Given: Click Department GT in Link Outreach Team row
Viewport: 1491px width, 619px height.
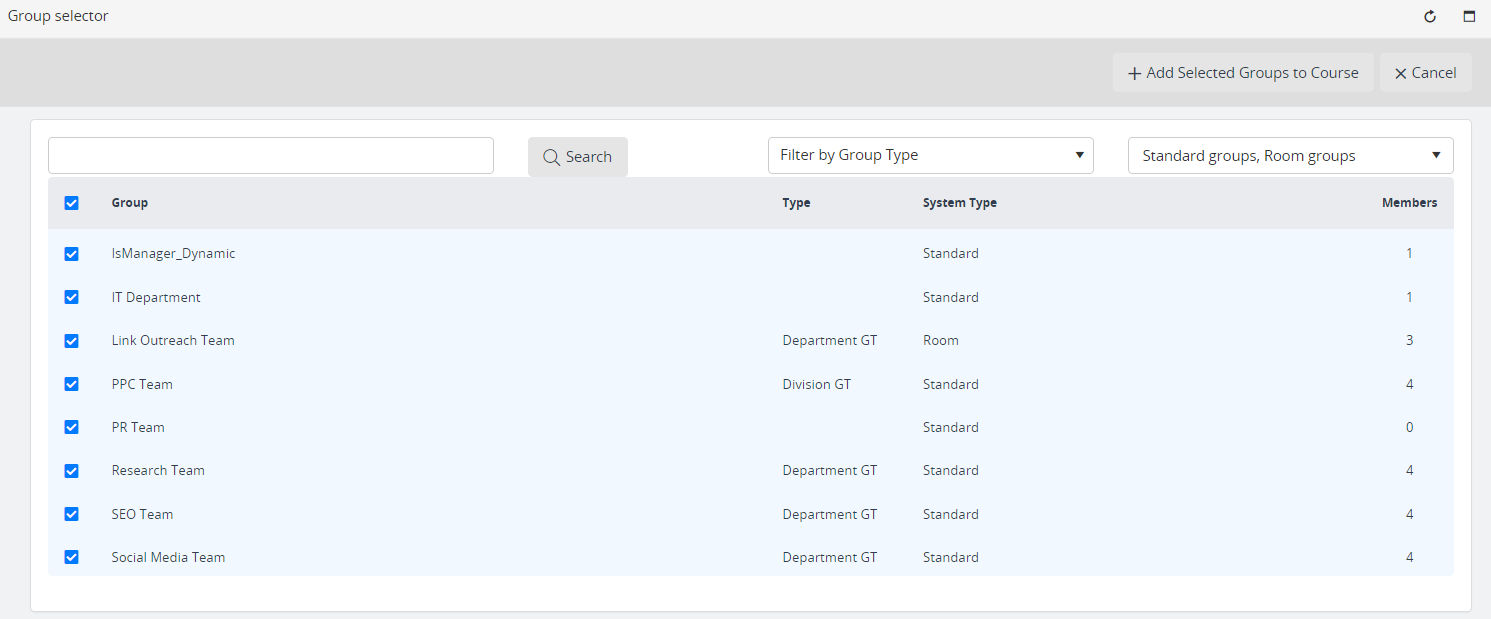Looking at the screenshot, I should point(830,341).
